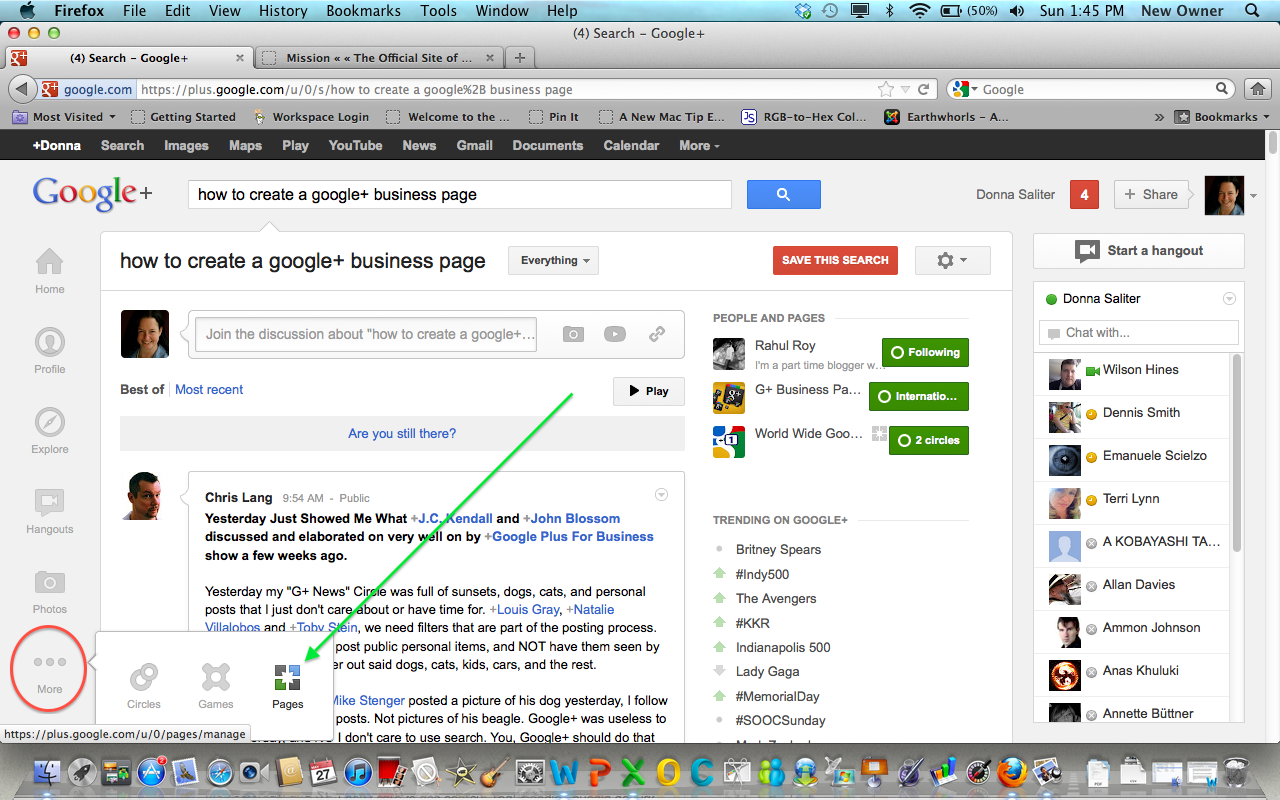1280x800 pixels.
Task: Open Games from the More popup
Action: click(216, 686)
